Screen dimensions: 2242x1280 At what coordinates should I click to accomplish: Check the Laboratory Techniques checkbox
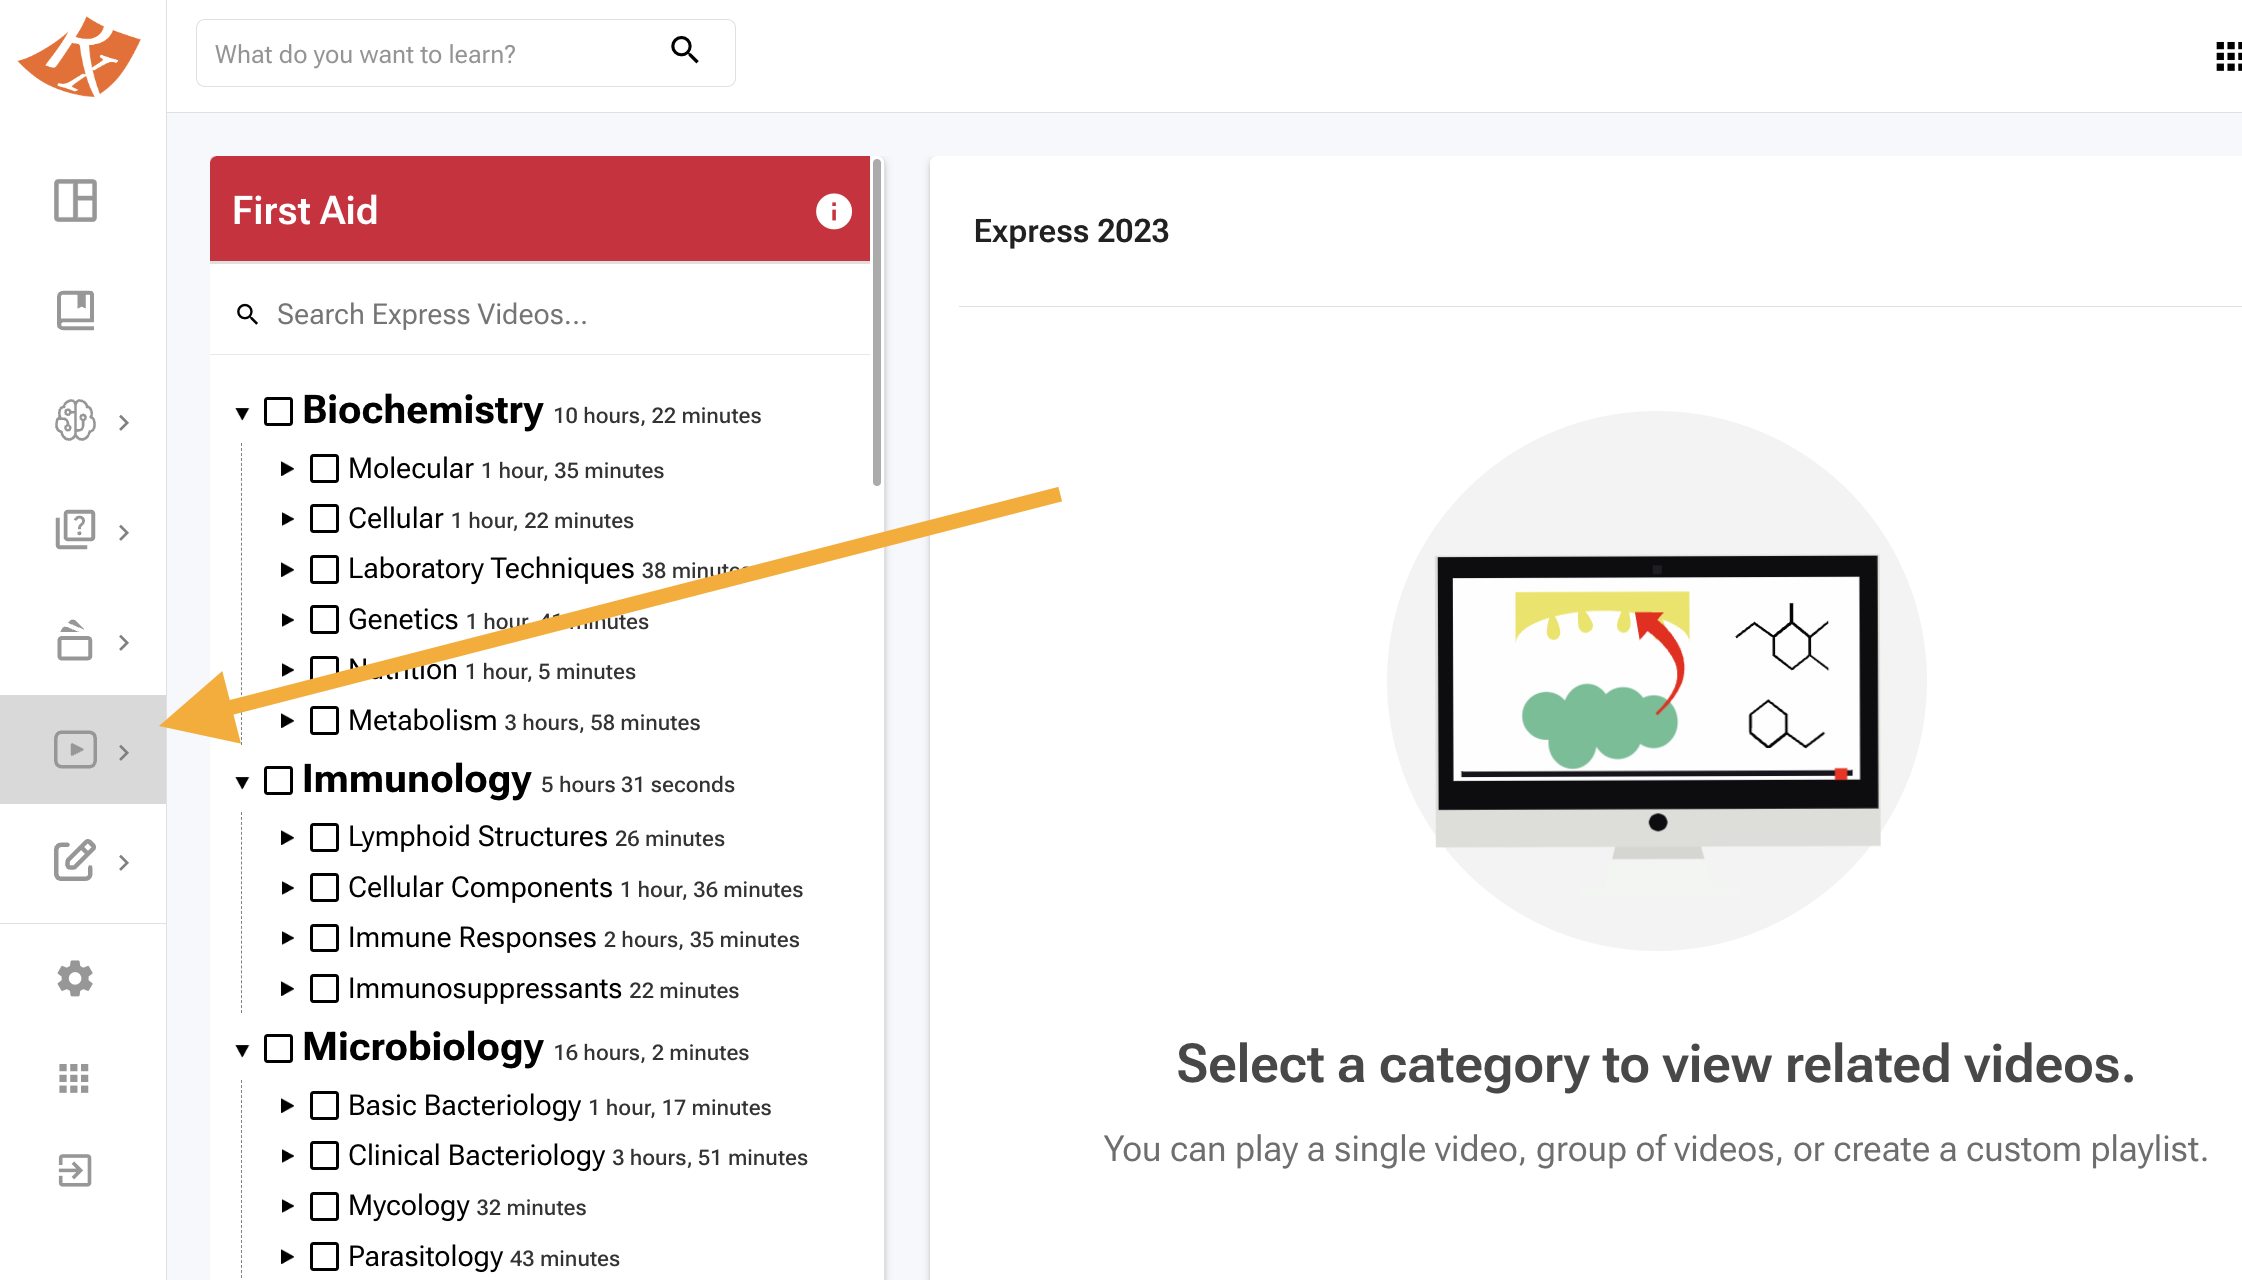pos(325,569)
